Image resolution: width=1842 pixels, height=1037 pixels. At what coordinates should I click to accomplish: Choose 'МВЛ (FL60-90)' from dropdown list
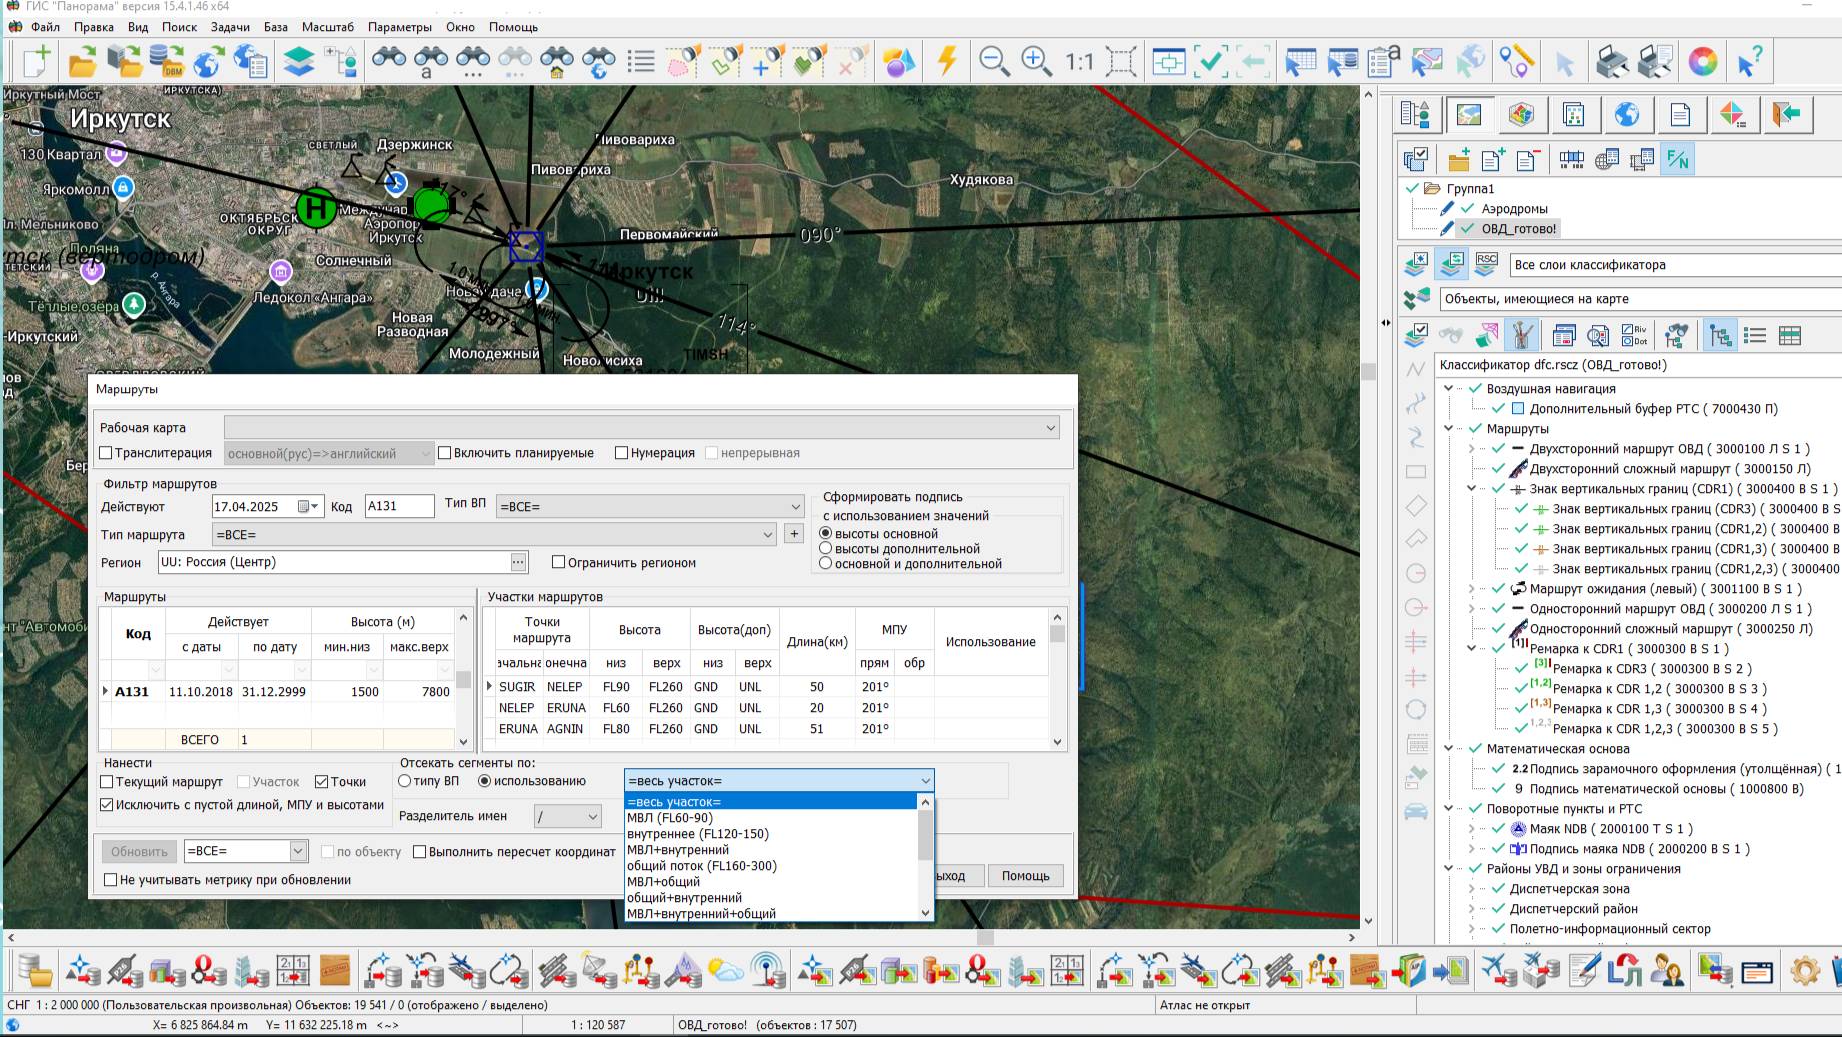669,818
